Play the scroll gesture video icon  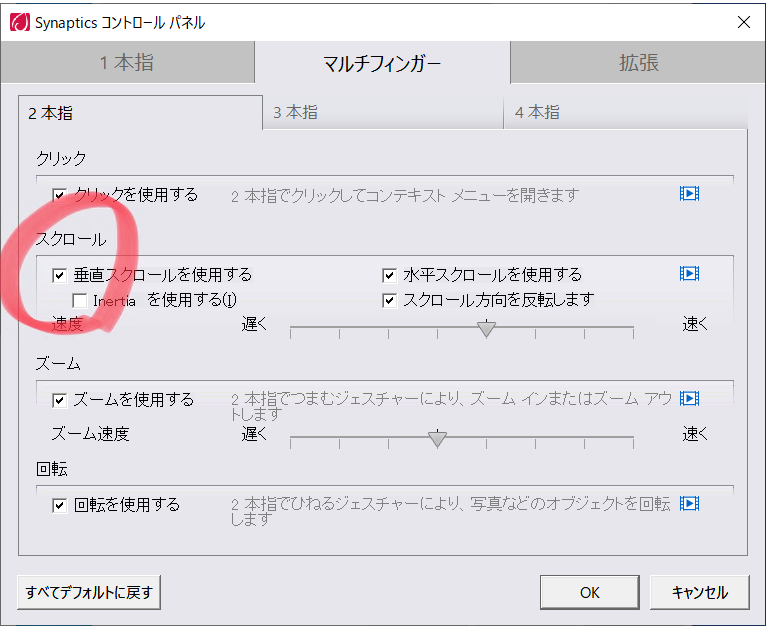(x=688, y=274)
